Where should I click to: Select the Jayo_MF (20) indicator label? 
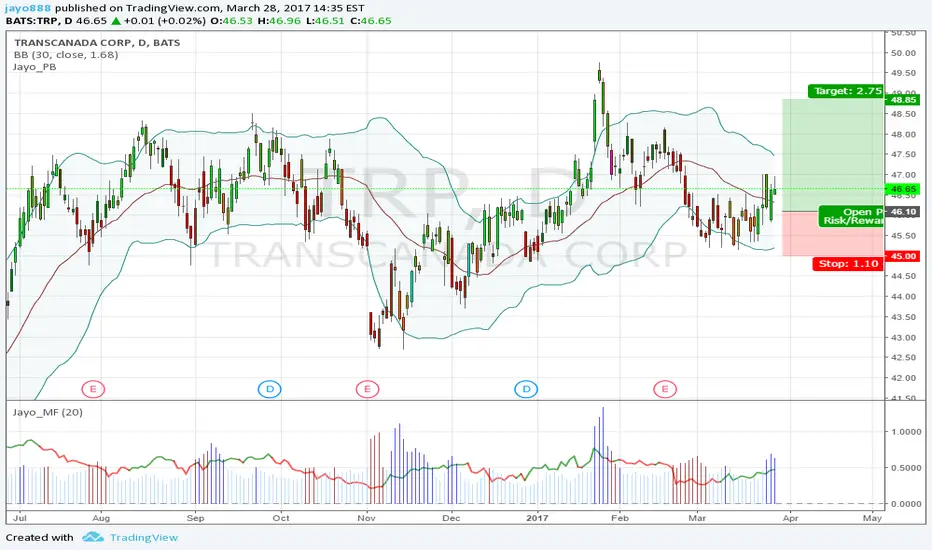point(48,412)
